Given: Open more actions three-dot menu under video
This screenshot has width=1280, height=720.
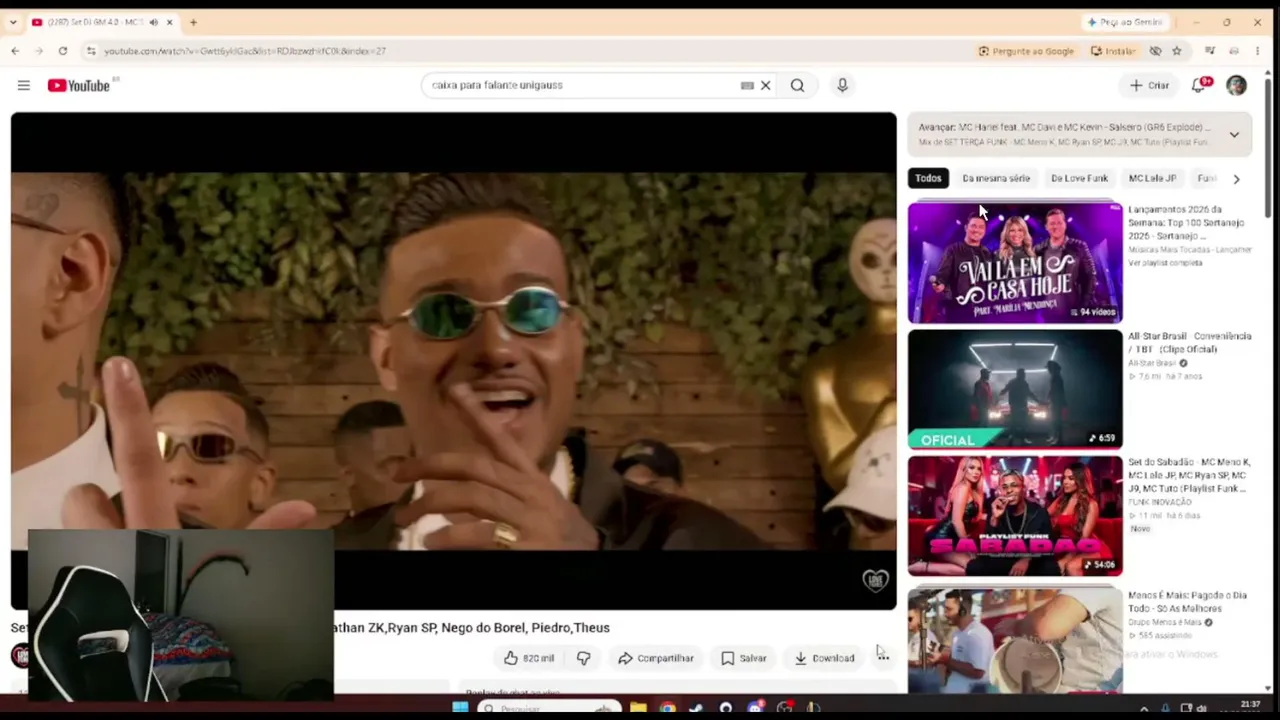Looking at the screenshot, I should pos(883,658).
